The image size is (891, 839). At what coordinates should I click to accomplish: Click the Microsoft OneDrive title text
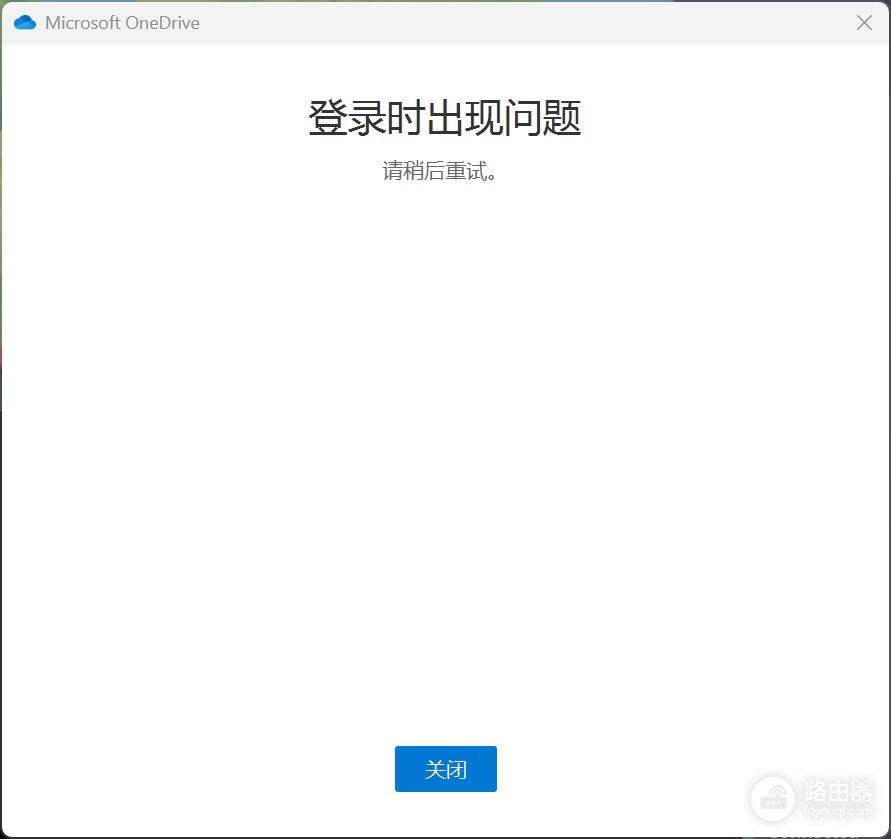click(122, 23)
